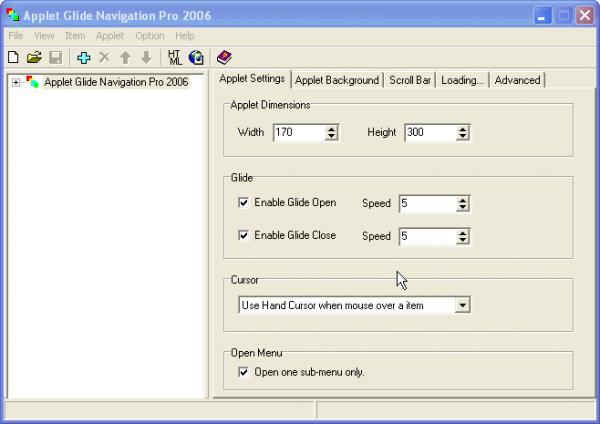Decrease the Glide Open speed with the down arrow
The height and width of the screenshot is (424, 600).
[x=463, y=207]
